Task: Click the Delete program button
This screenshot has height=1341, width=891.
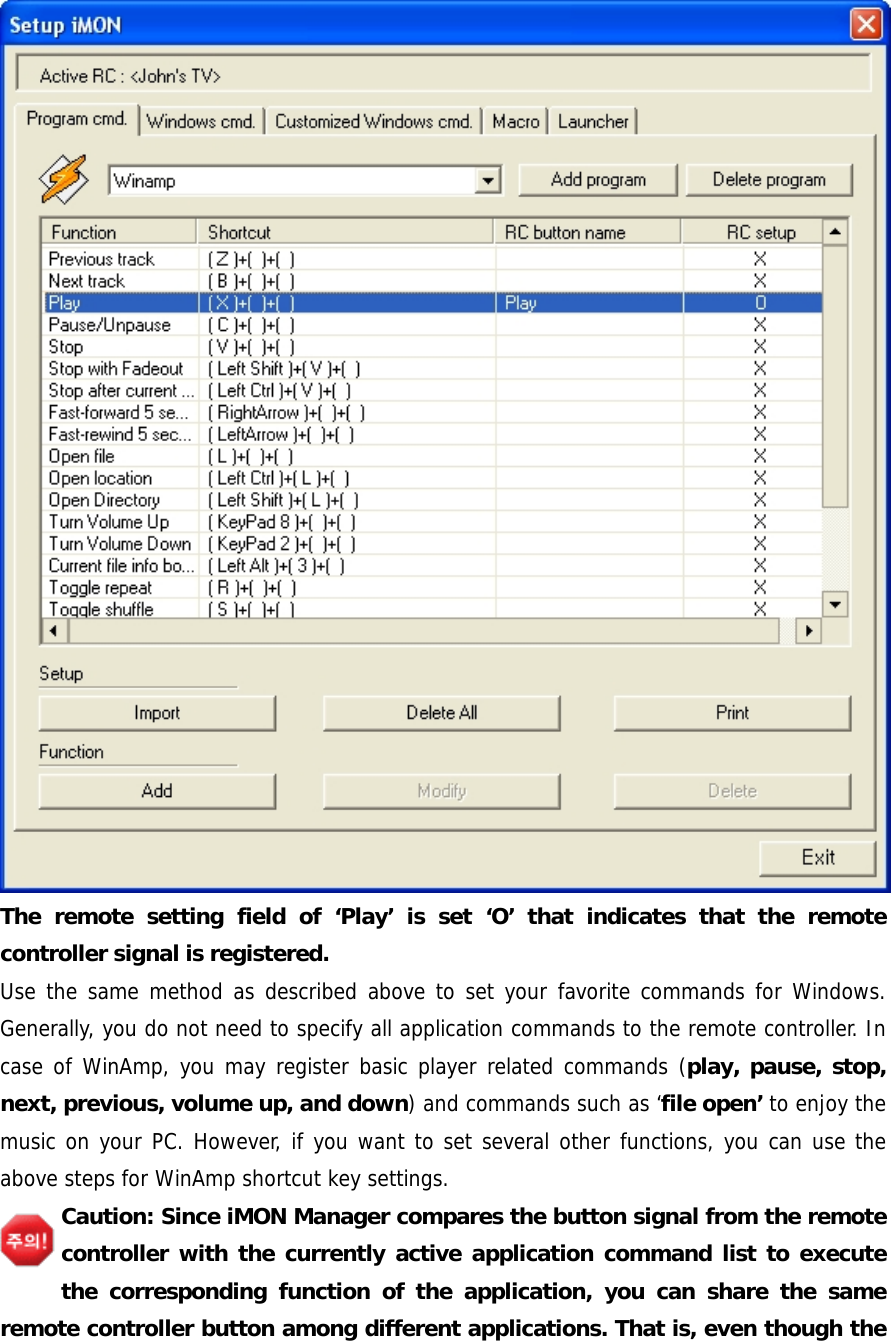Action: (769, 179)
